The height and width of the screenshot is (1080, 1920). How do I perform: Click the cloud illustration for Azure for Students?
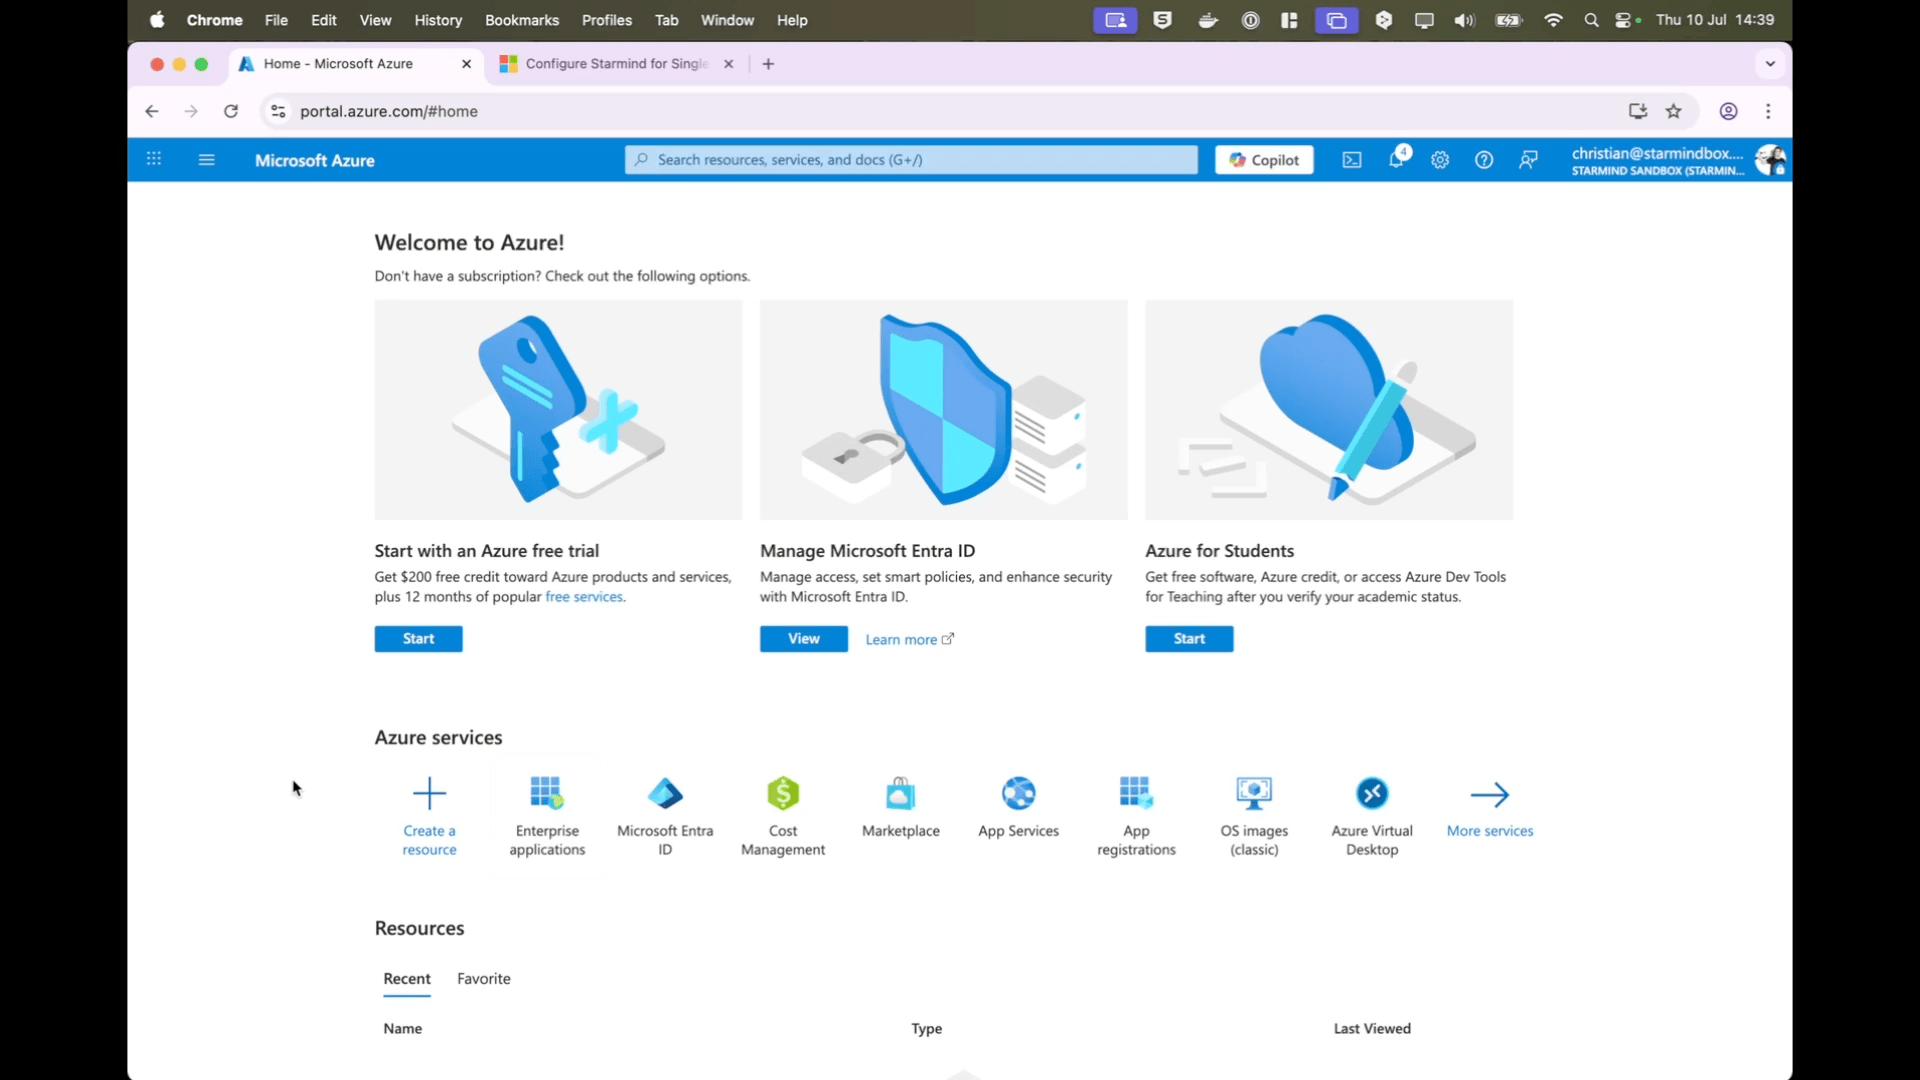pos(1329,410)
